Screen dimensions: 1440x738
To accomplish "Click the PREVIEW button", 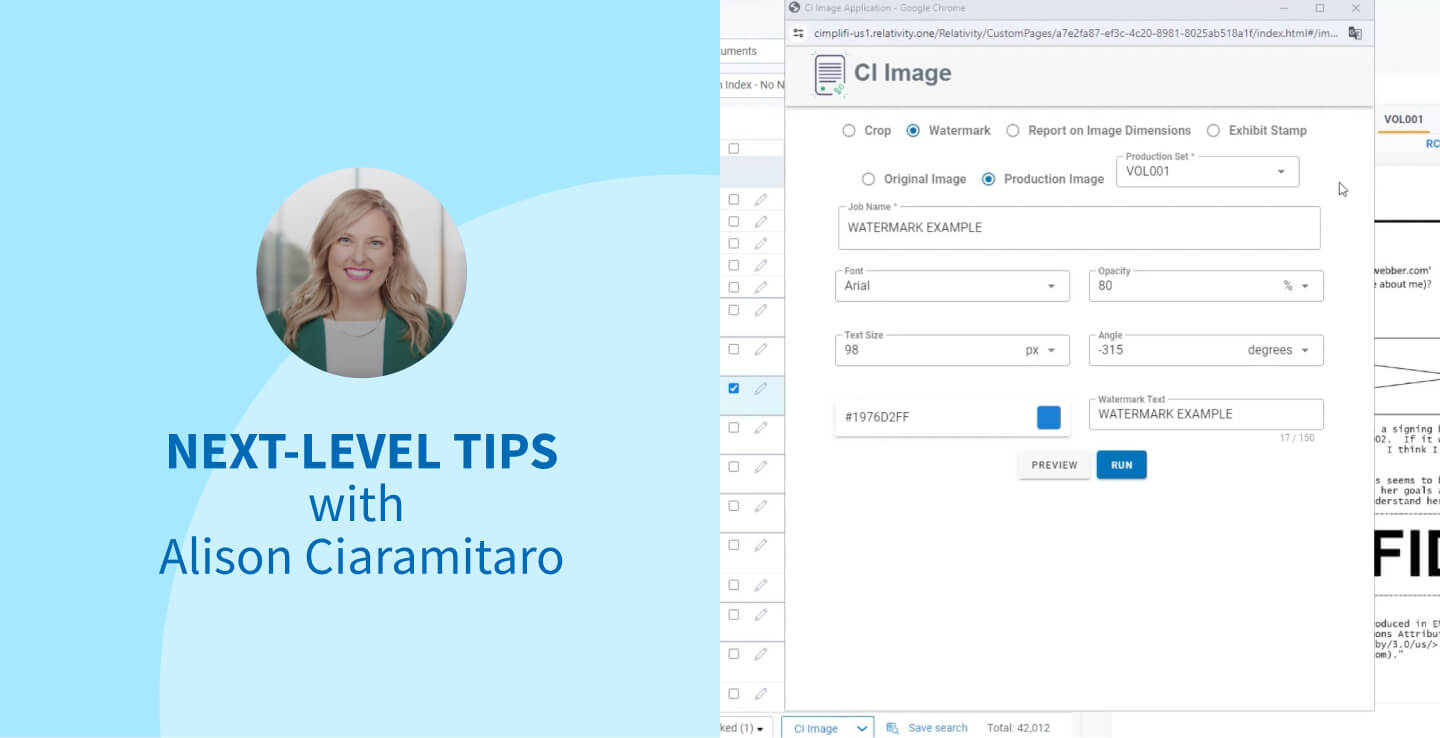I will coord(1054,465).
